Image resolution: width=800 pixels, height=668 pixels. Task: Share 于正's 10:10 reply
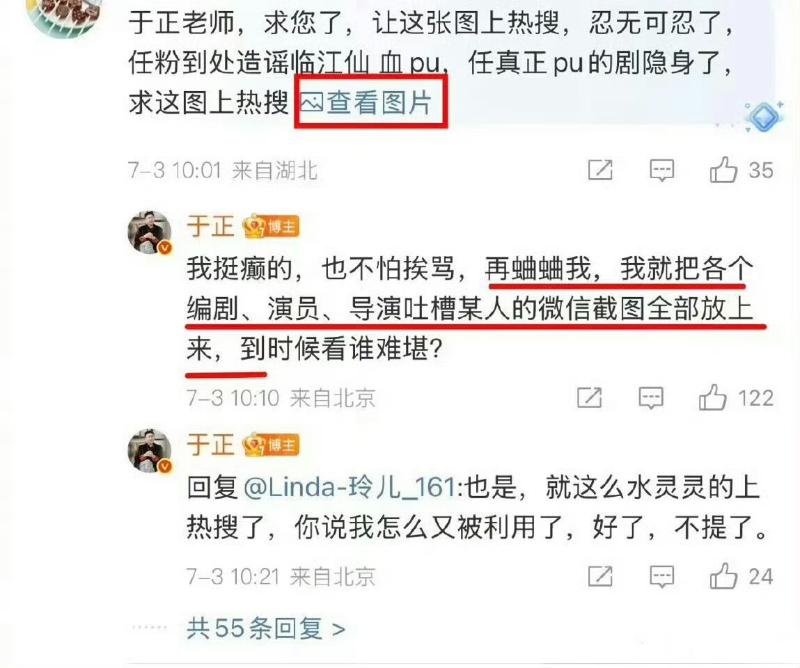click(589, 398)
